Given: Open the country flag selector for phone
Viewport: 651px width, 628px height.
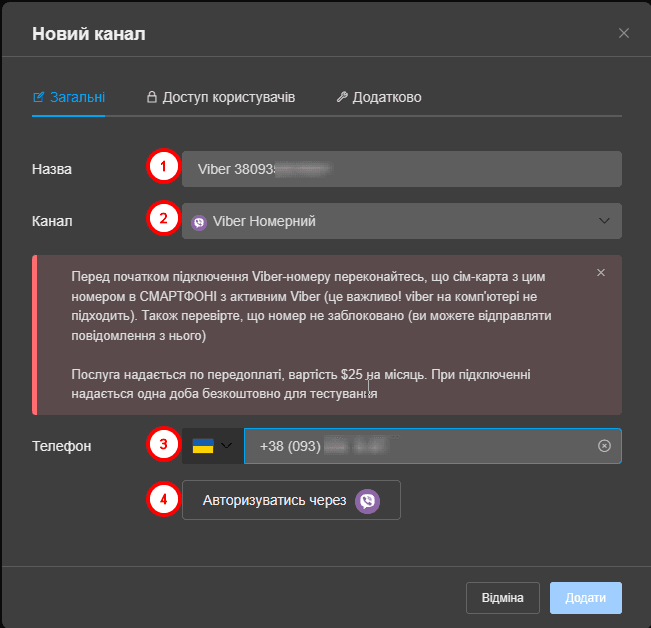Looking at the screenshot, I should (x=213, y=446).
